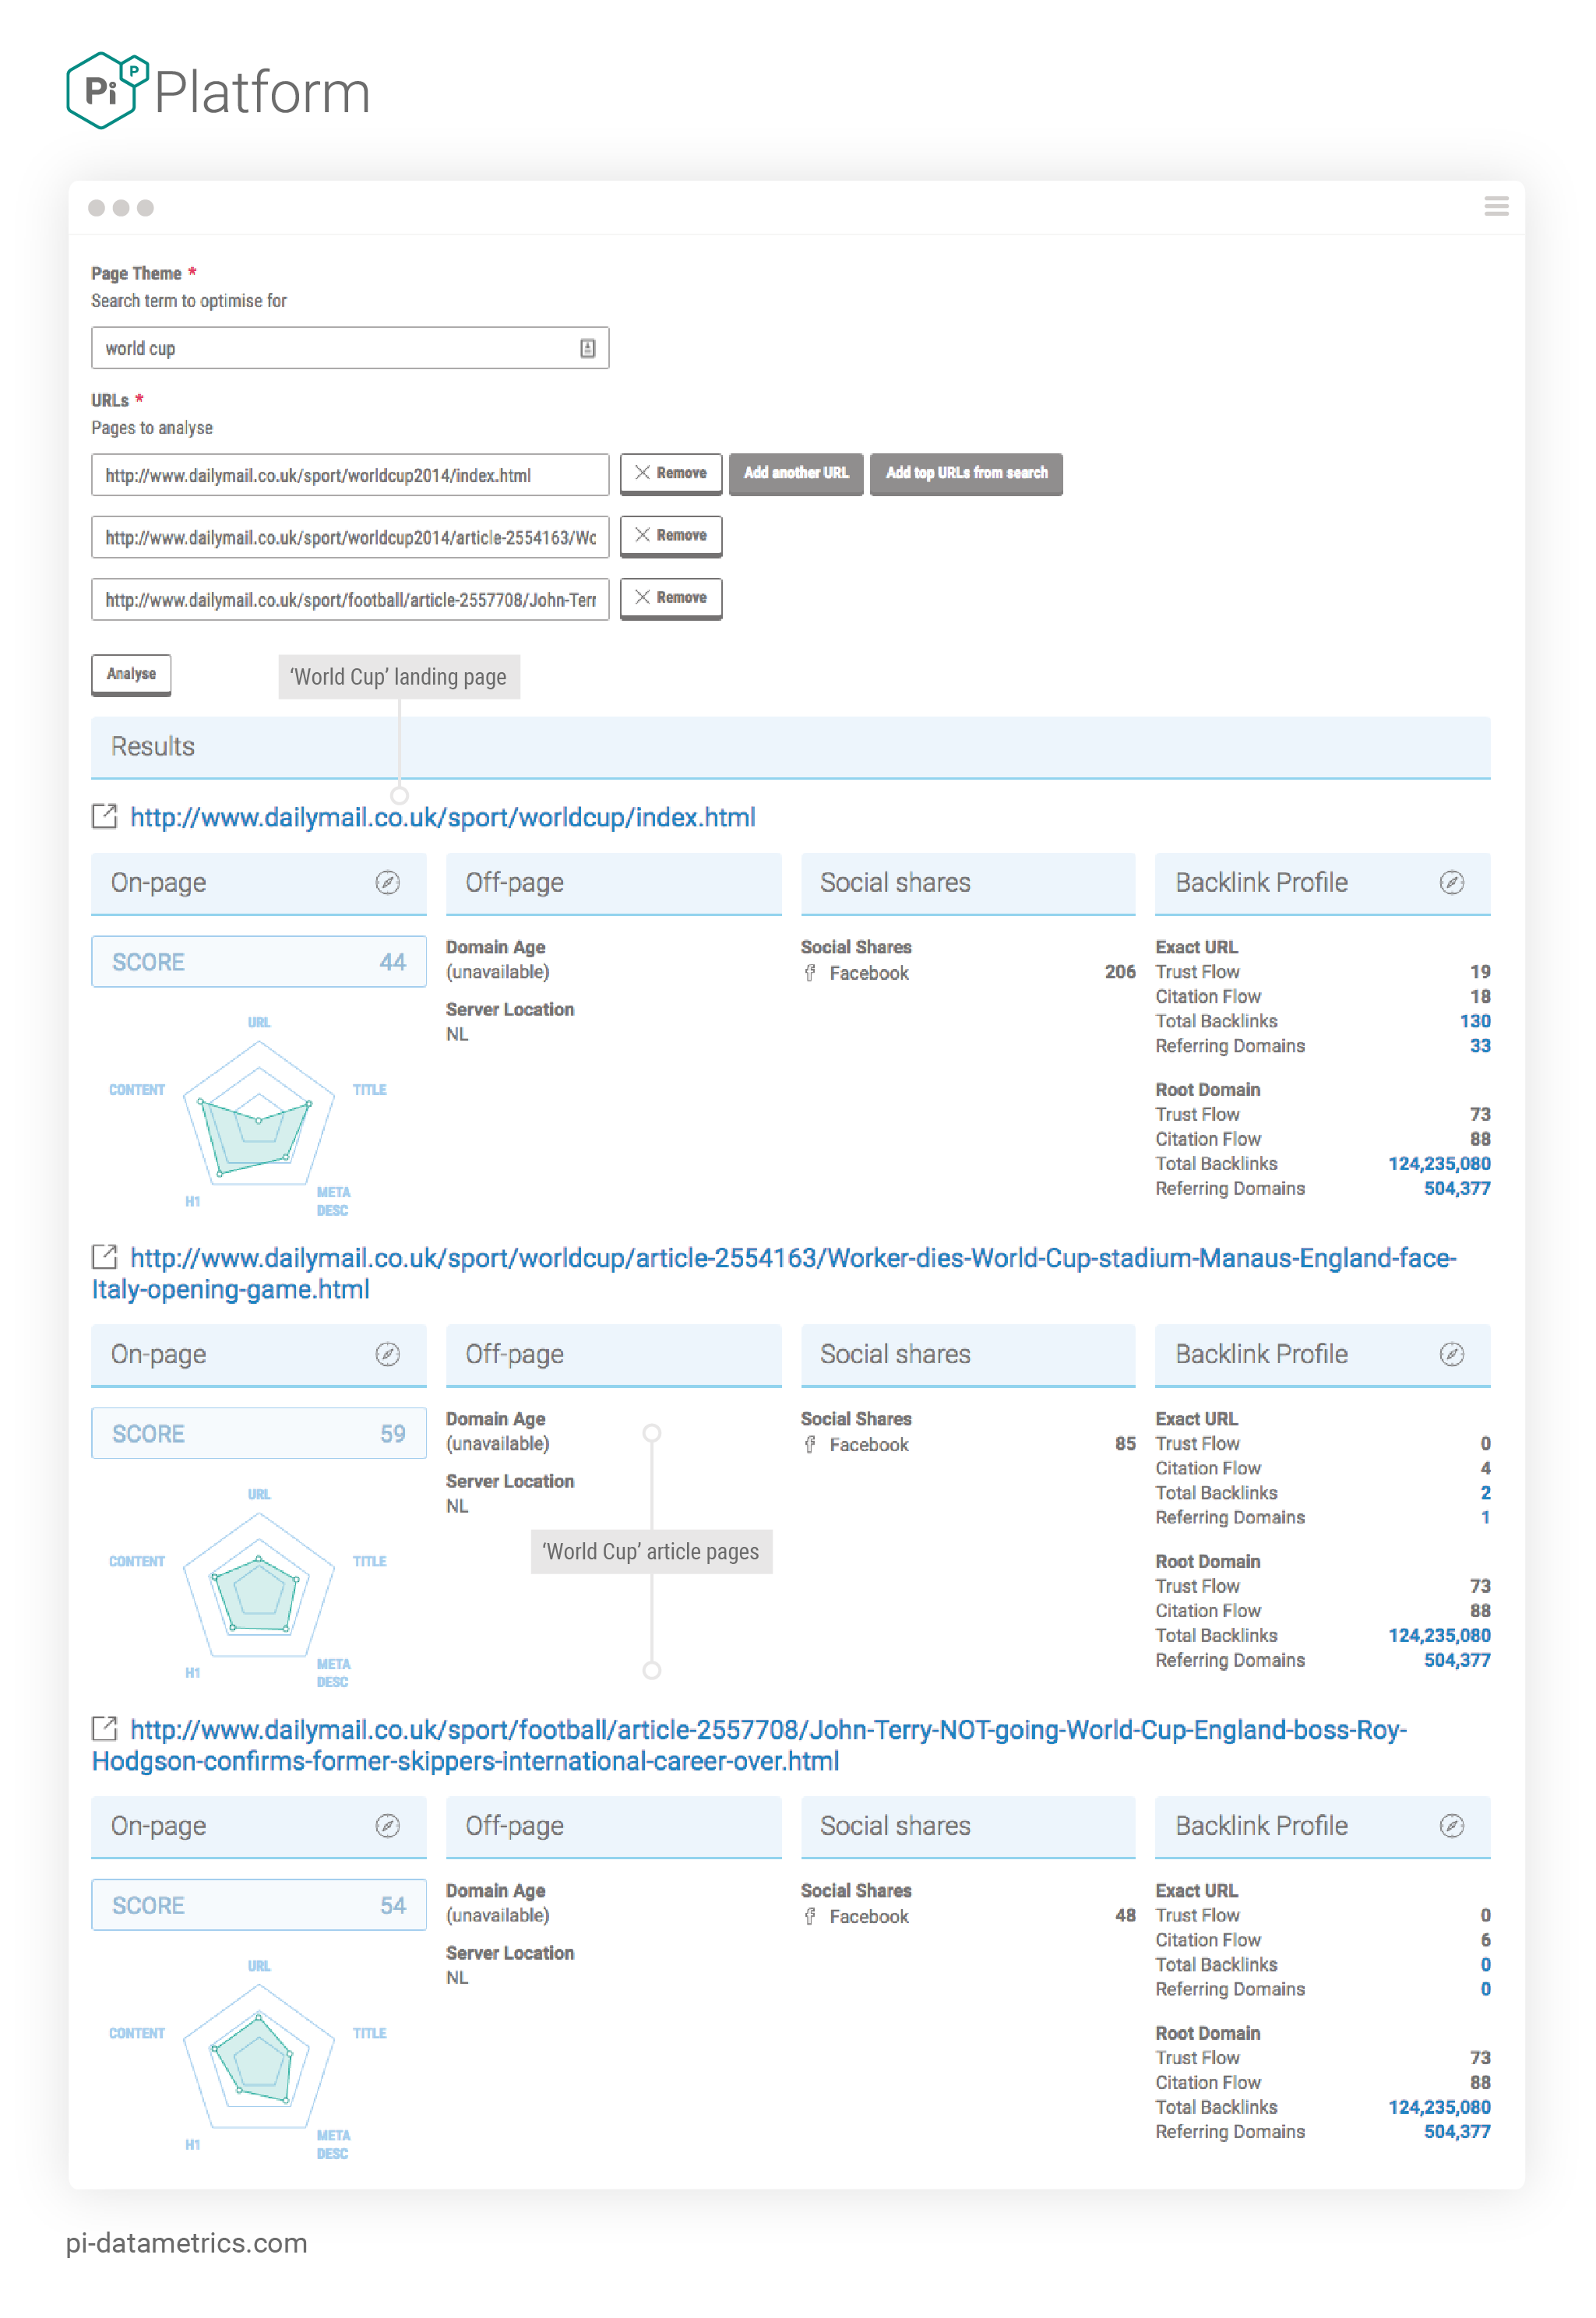Click compass icon in third Backlink Profile header
The height and width of the screenshot is (2318, 1596).
pos(1452,1826)
